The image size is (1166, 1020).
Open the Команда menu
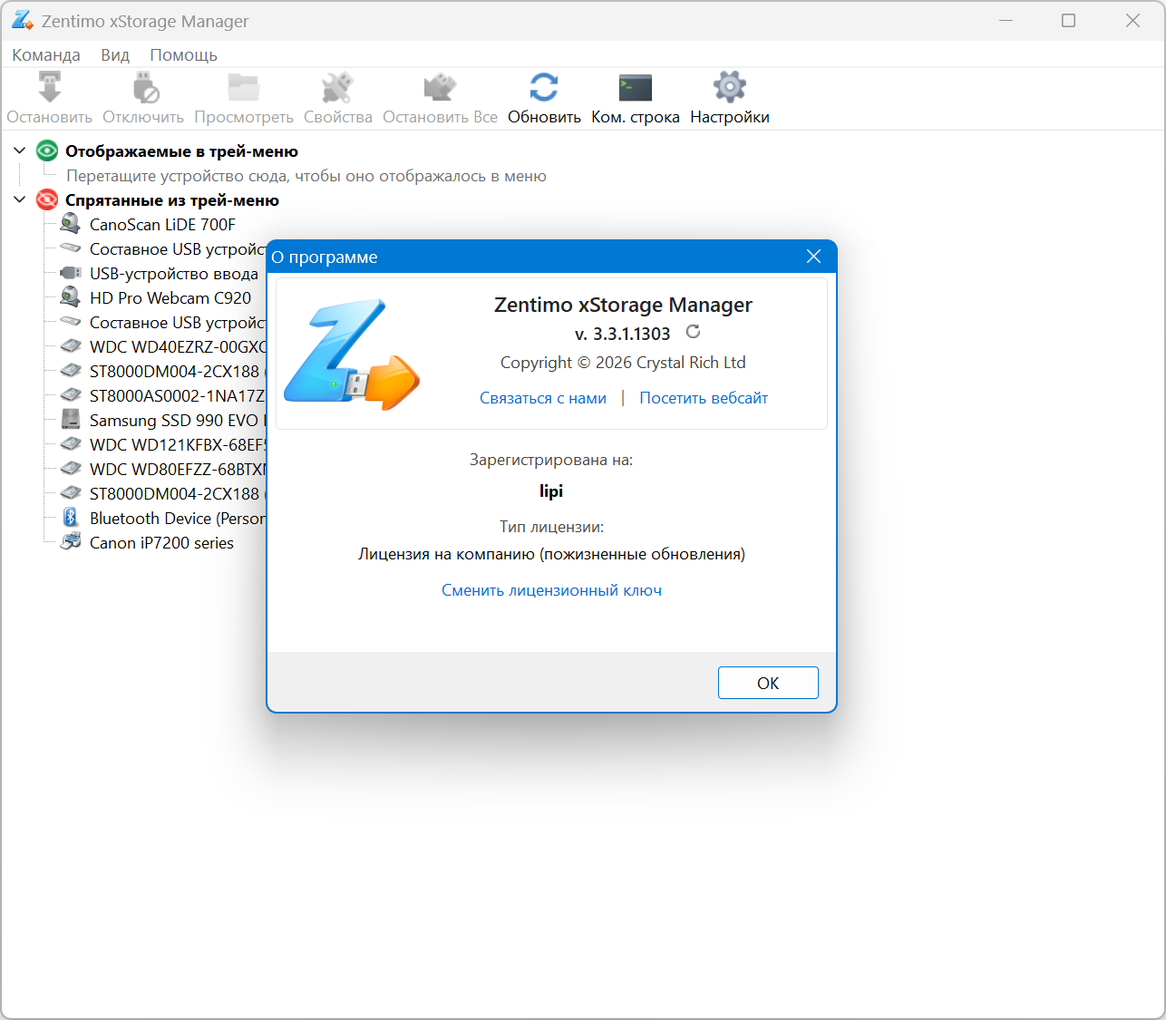click(x=46, y=55)
